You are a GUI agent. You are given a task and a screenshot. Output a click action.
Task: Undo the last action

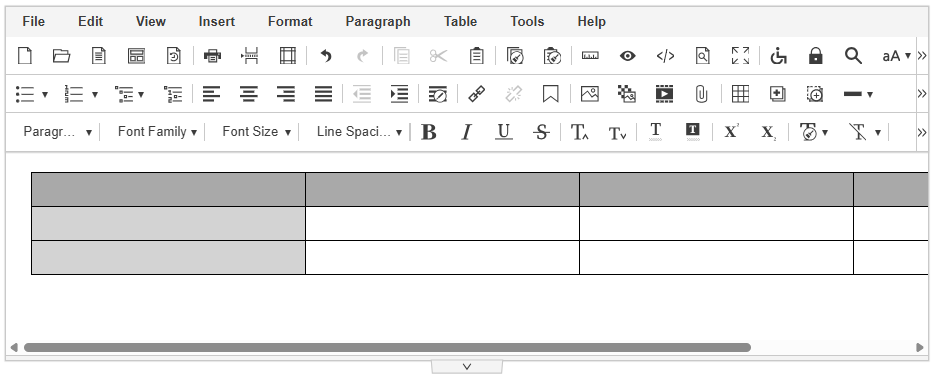point(326,56)
